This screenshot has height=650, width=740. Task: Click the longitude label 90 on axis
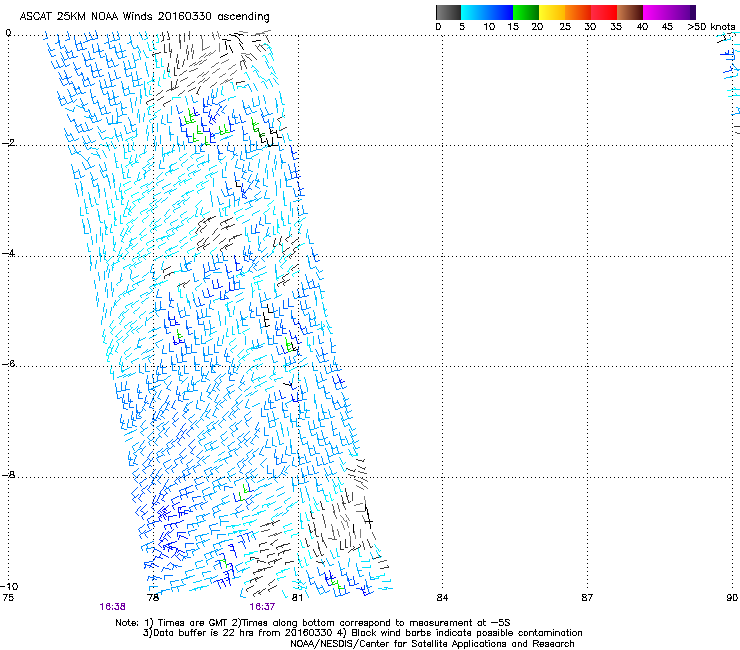(732, 598)
